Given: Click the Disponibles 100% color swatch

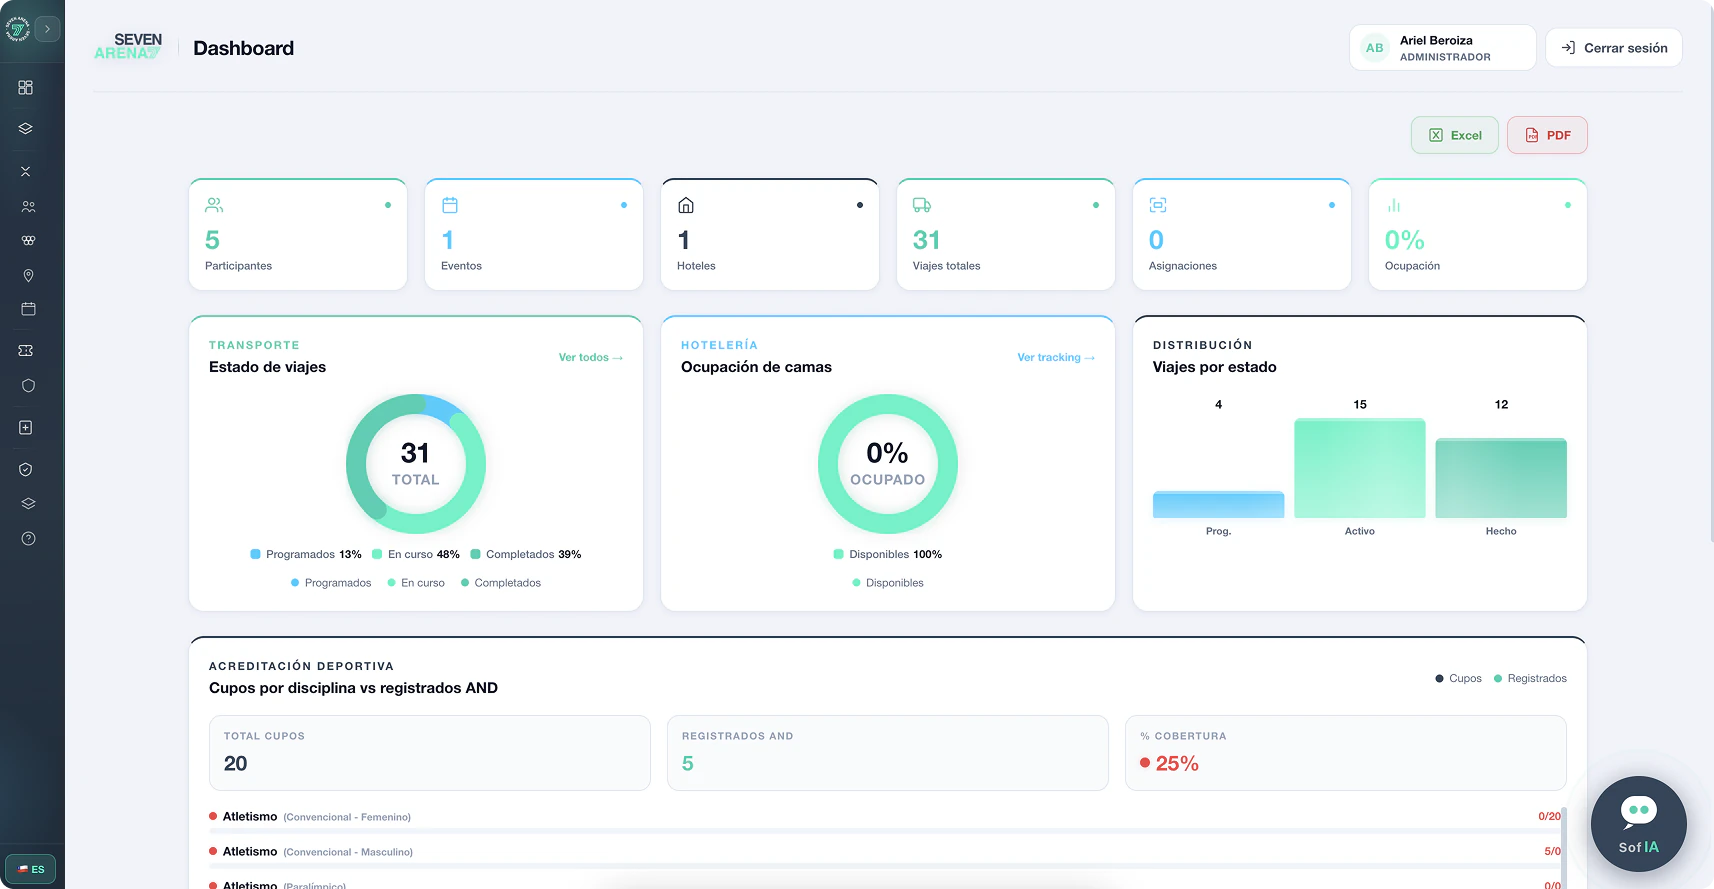Looking at the screenshot, I should pyautogui.click(x=838, y=554).
